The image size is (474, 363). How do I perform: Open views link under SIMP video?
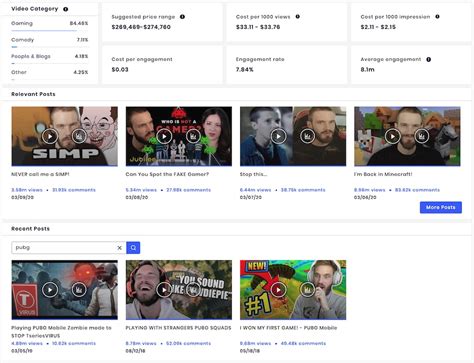pos(27,190)
